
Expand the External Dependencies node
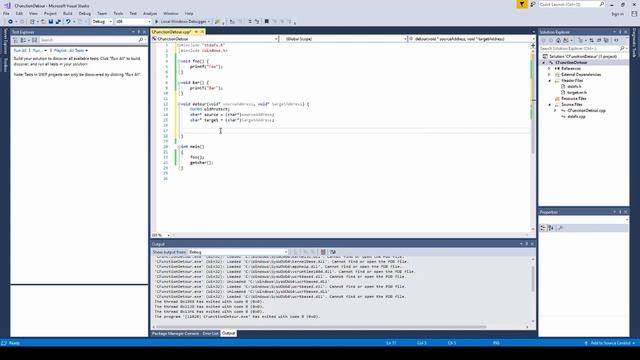(x=549, y=75)
